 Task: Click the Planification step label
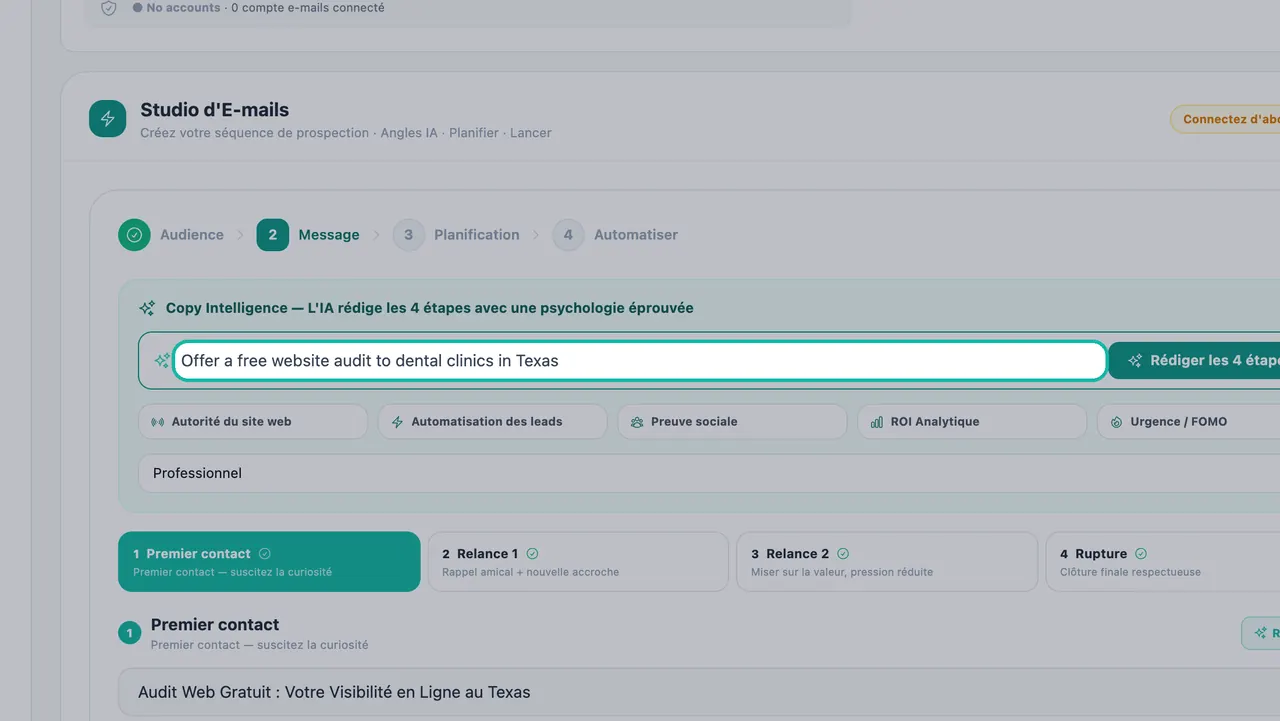click(x=477, y=235)
